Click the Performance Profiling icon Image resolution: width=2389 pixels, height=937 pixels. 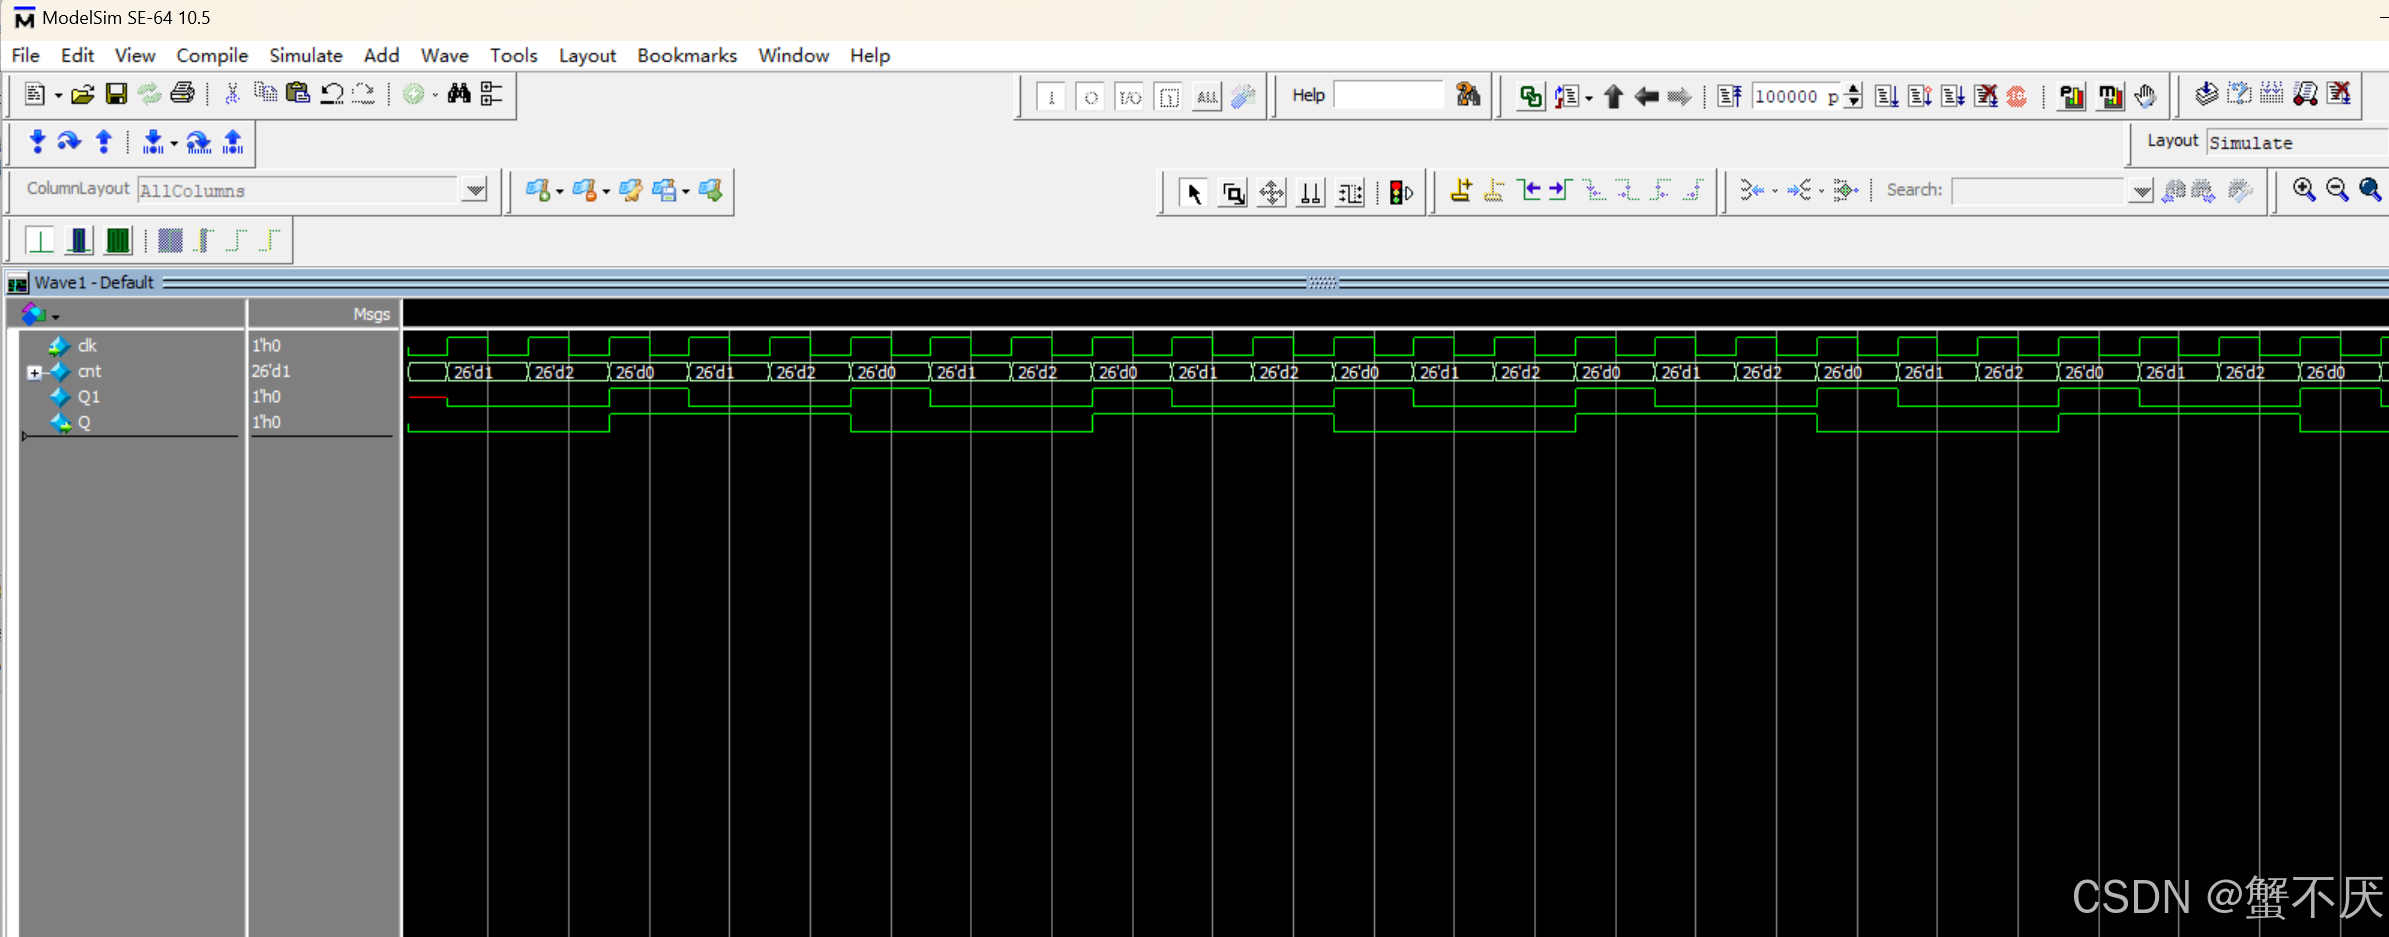coord(2072,96)
